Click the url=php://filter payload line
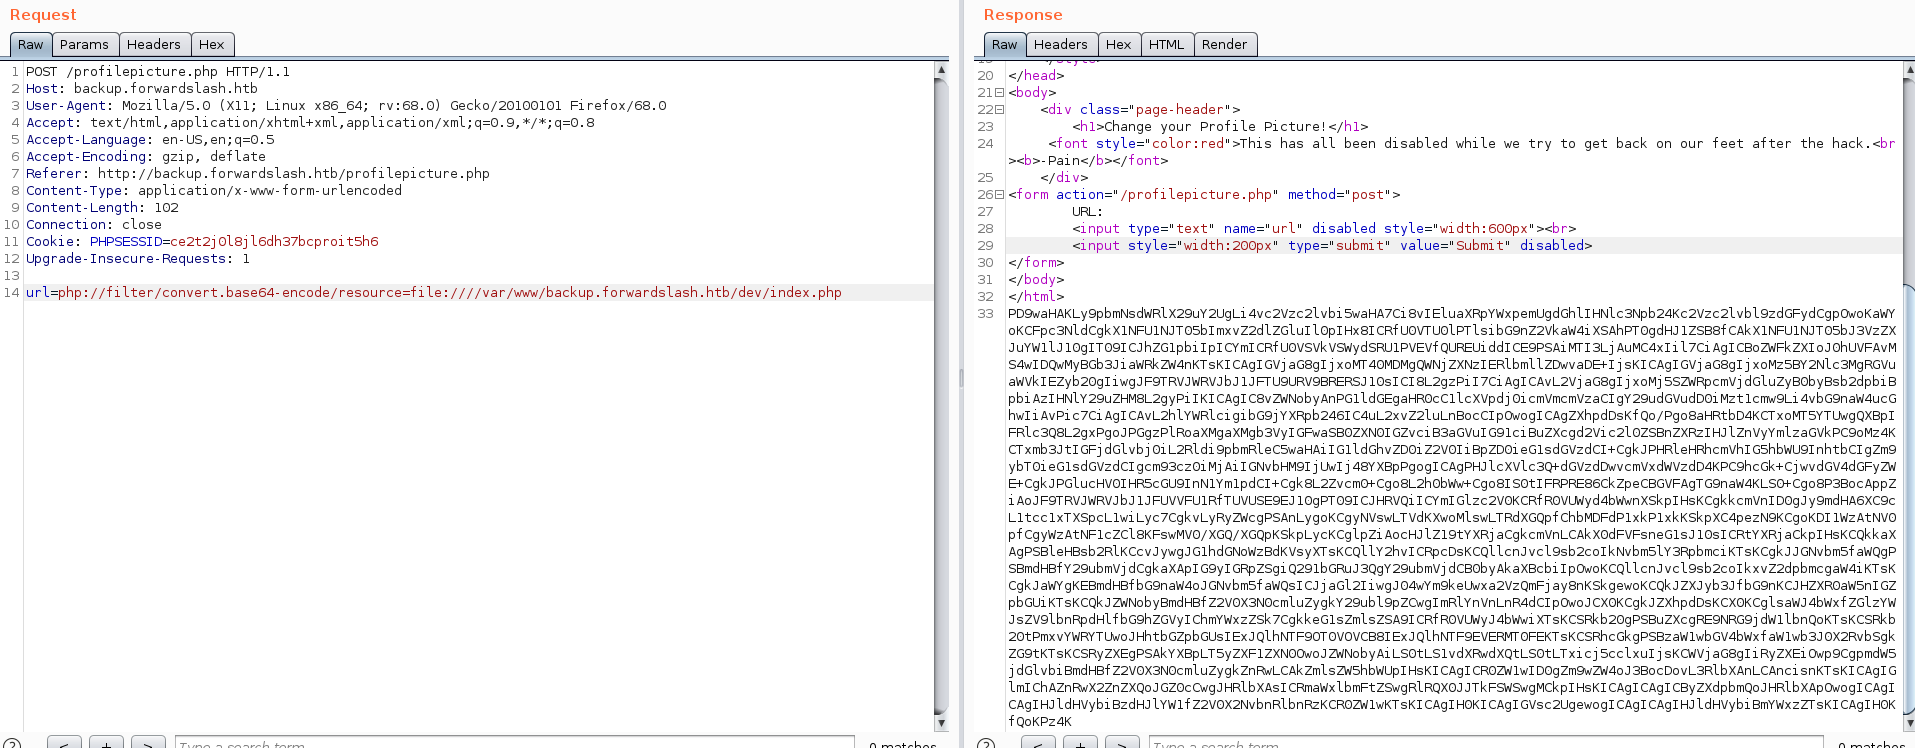 click(x=434, y=293)
